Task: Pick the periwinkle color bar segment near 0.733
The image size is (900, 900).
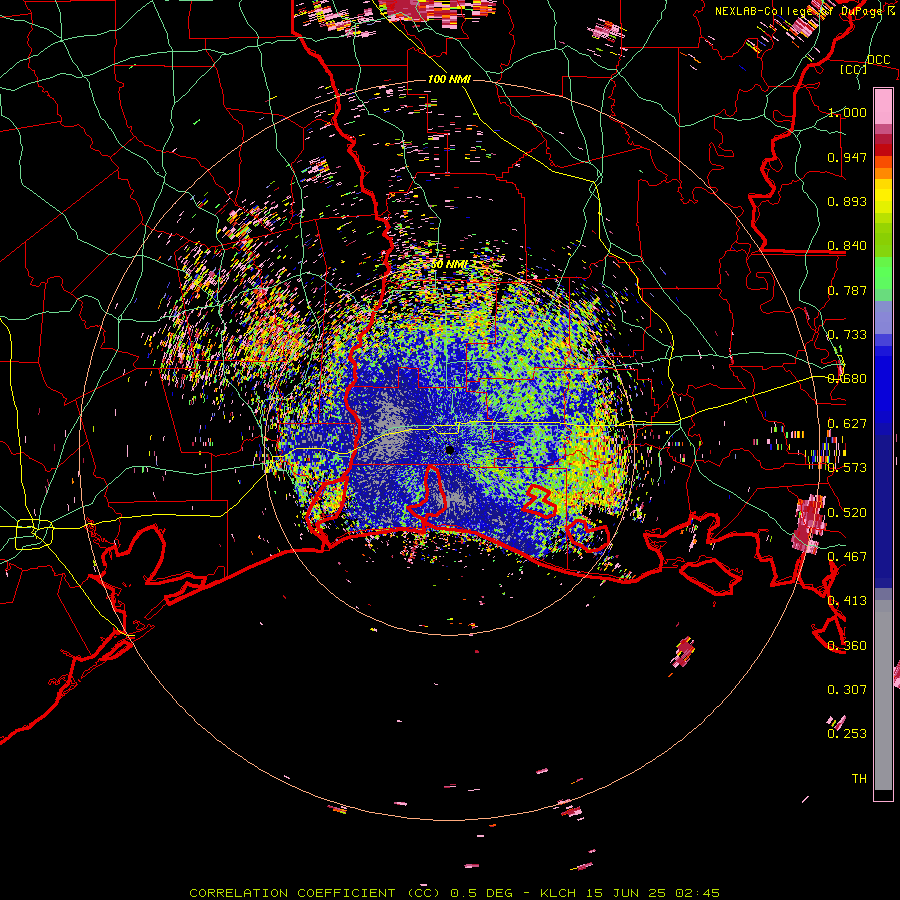Action: (883, 317)
